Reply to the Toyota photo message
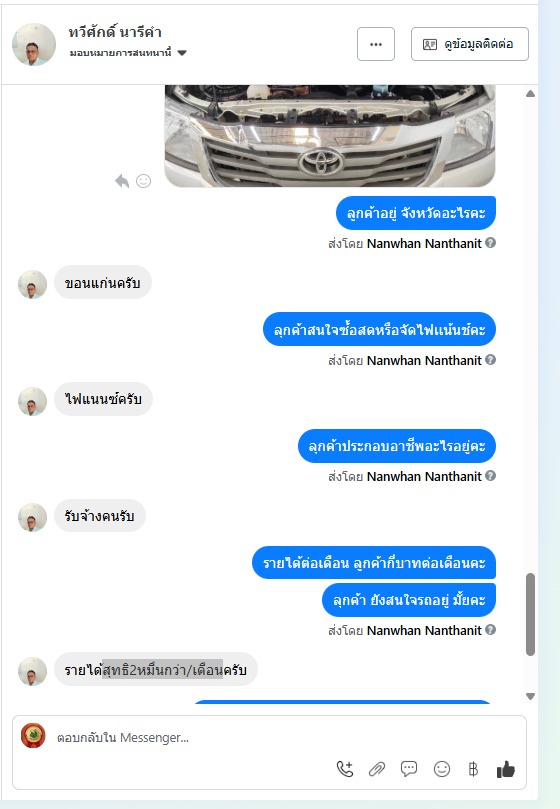 click(x=122, y=181)
